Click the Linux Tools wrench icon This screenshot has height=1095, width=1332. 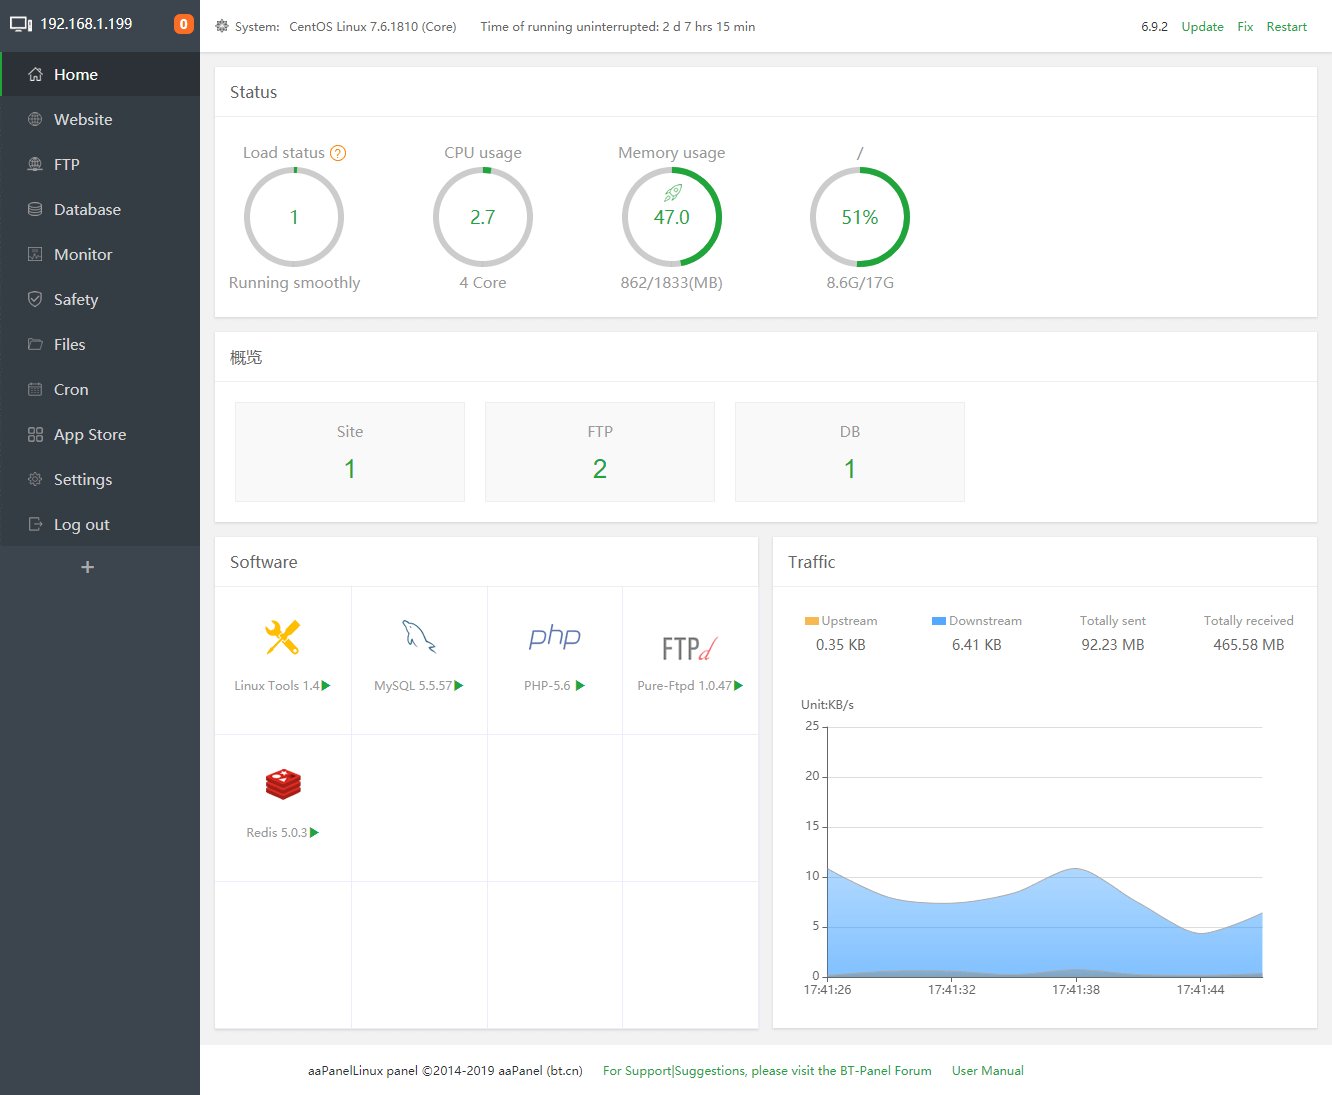coord(282,637)
